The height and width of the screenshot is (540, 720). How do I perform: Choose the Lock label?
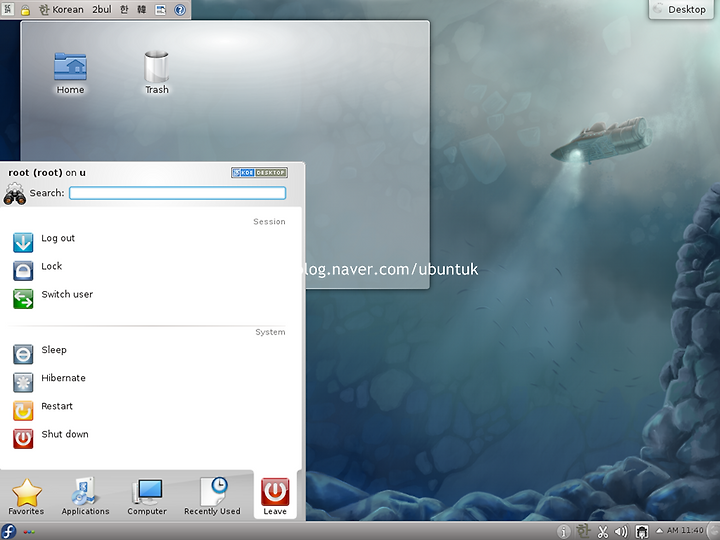point(51,266)
